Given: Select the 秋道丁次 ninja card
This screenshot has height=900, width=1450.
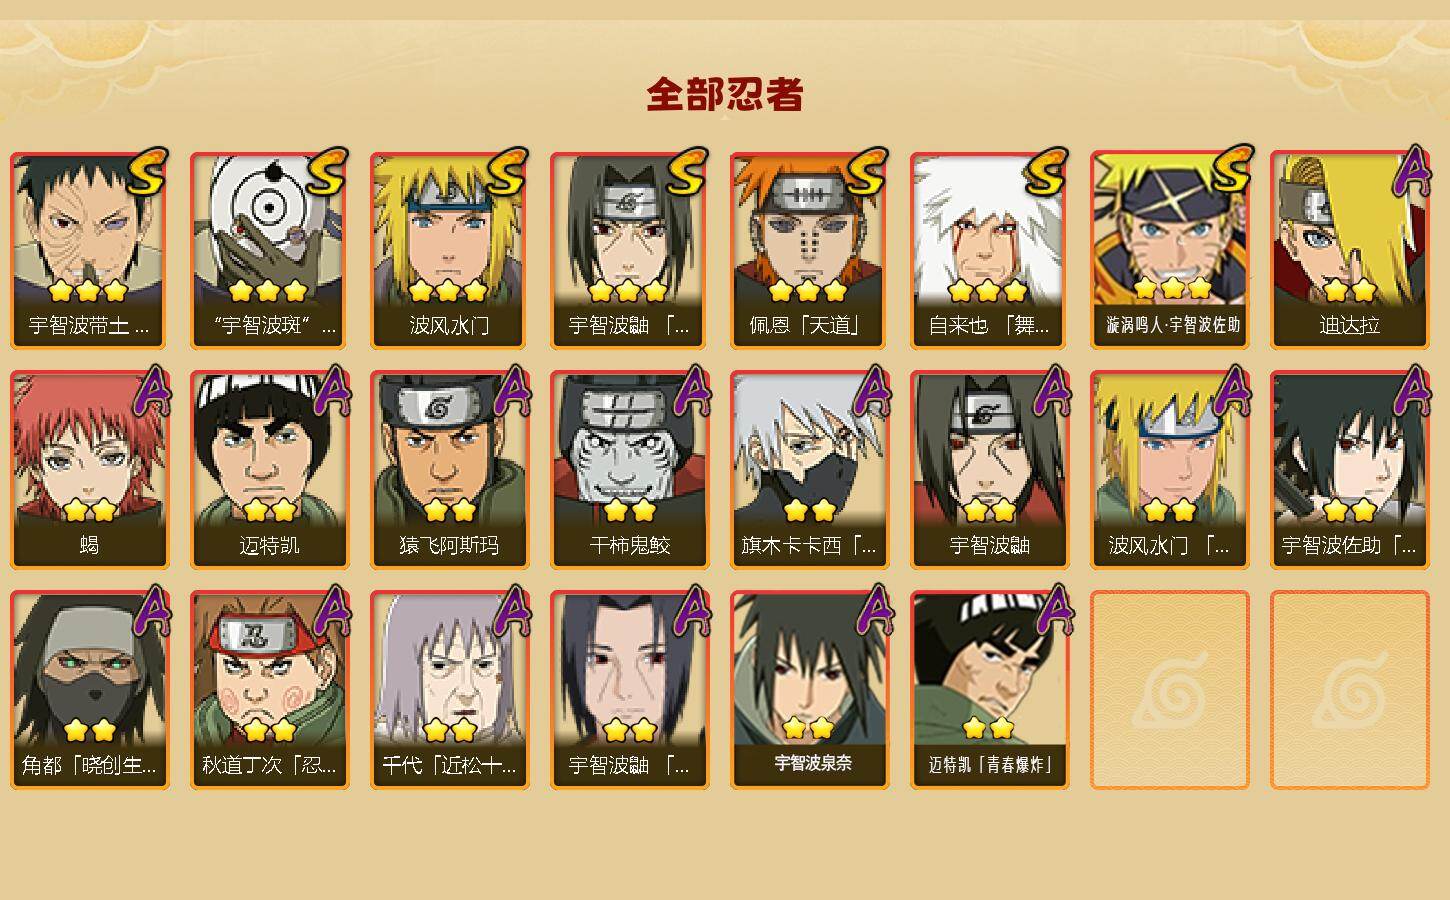Looking at the screenshot, I should click(269, 690).
